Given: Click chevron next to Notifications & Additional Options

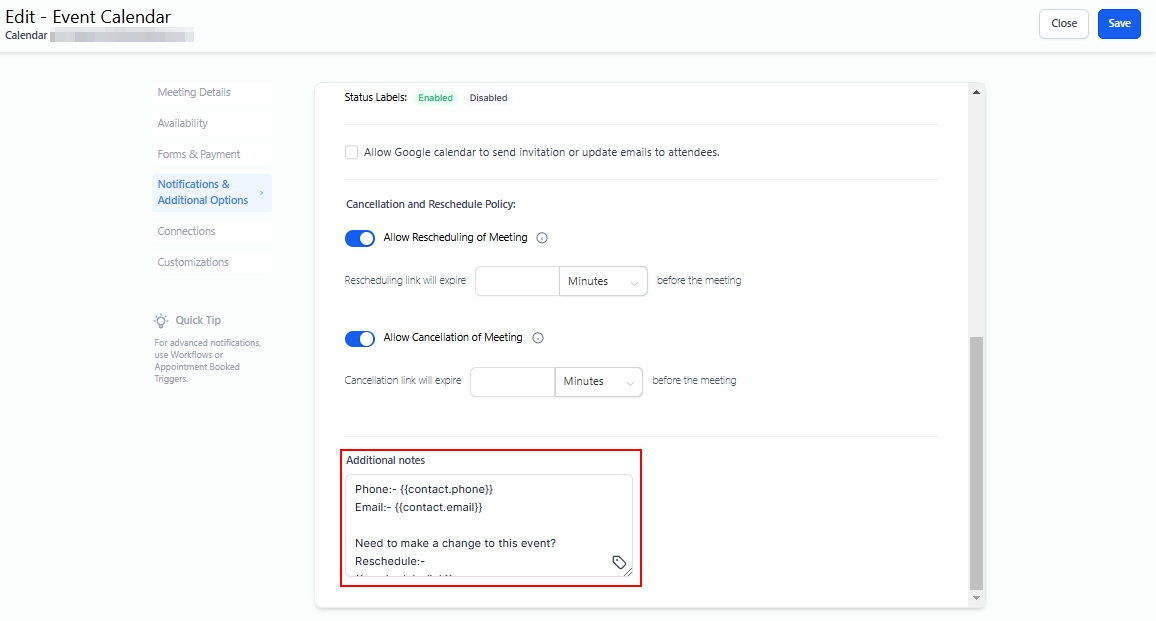Looking at the screenshot, I should (x=262, y=192).
